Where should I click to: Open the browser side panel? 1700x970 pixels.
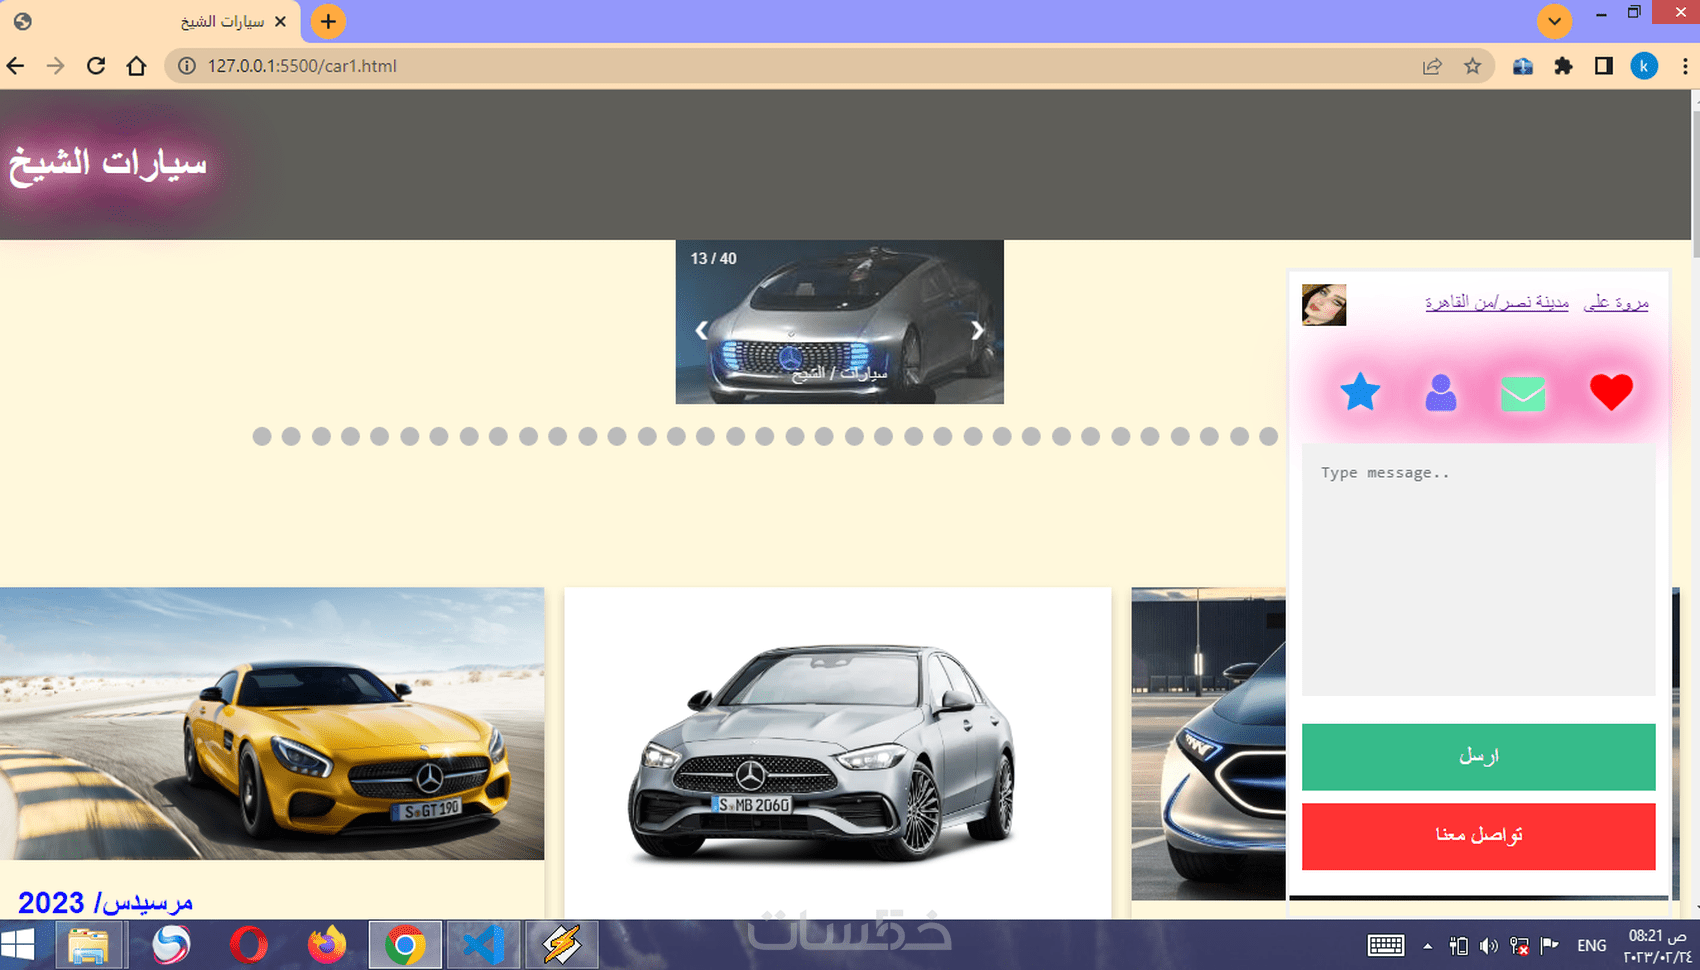tap(1604, 66)
